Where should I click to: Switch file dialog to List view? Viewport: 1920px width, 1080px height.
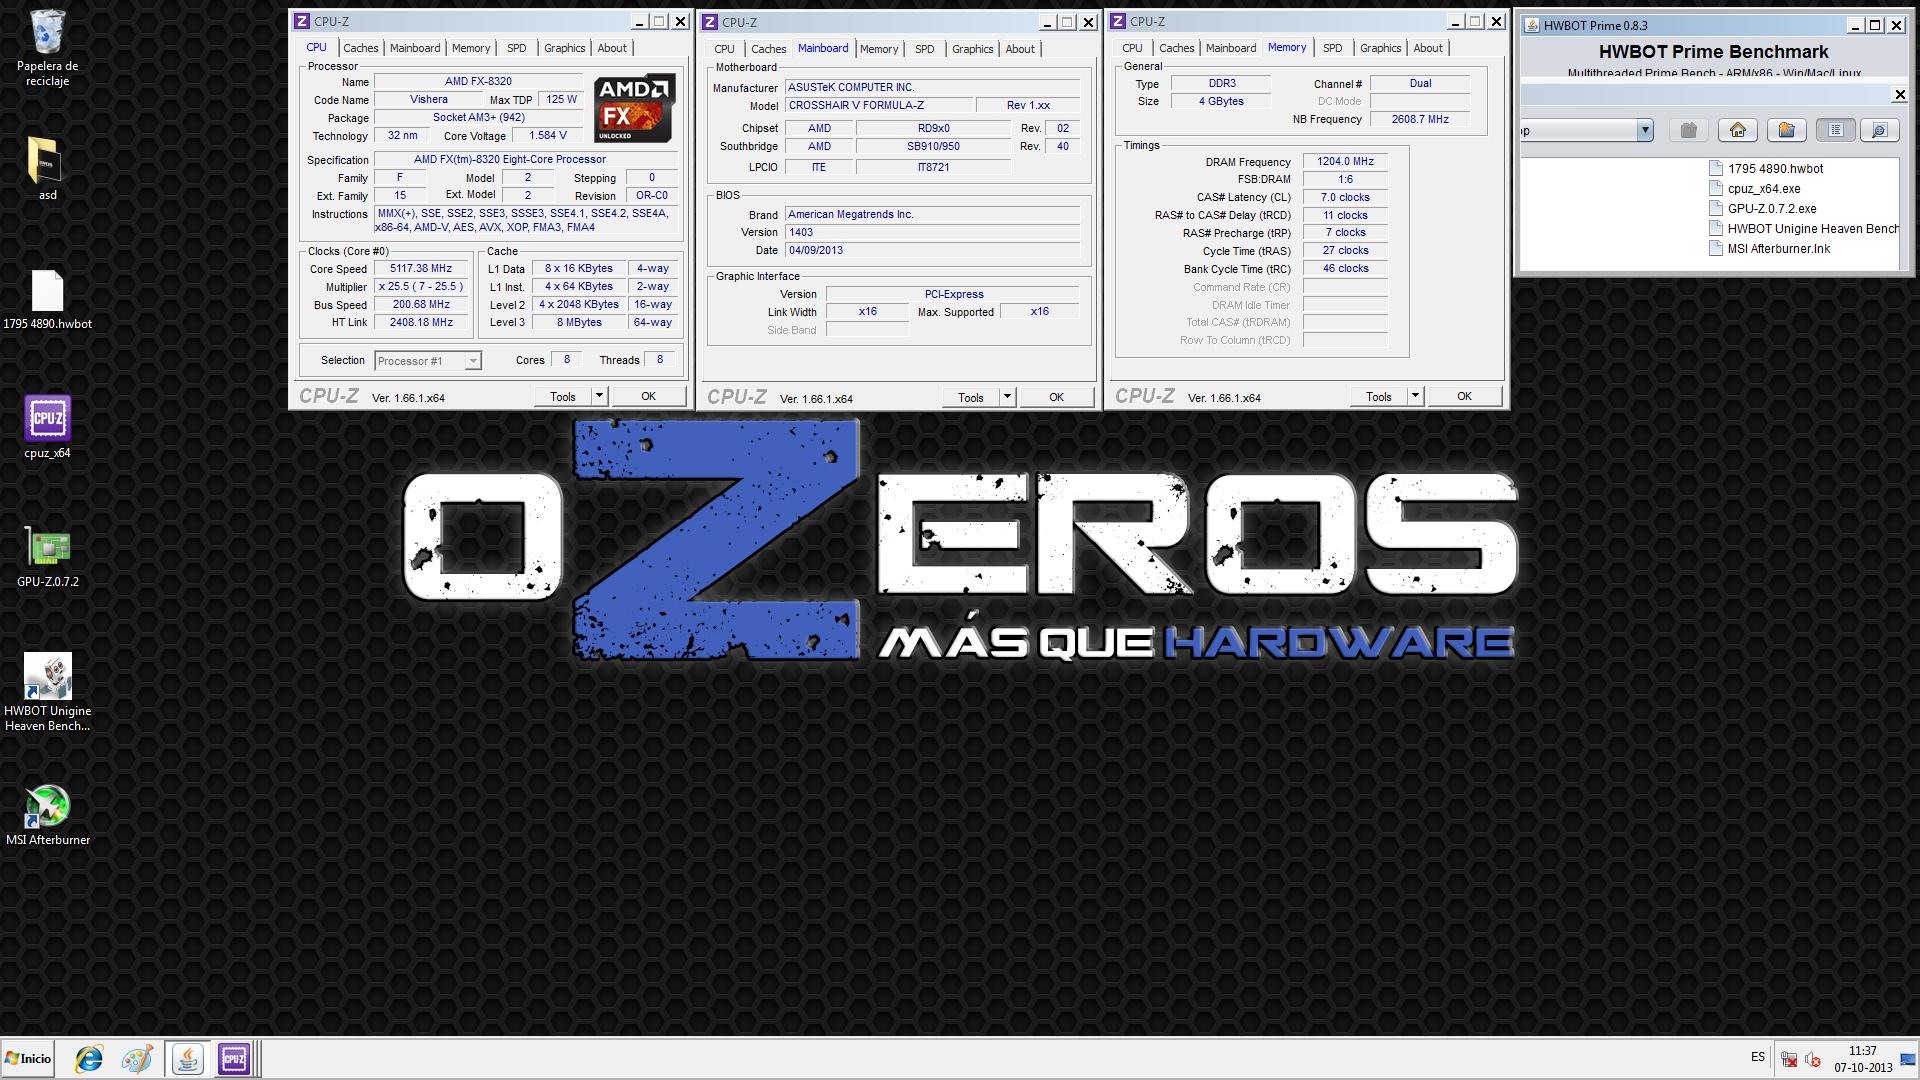(1836, 130)
